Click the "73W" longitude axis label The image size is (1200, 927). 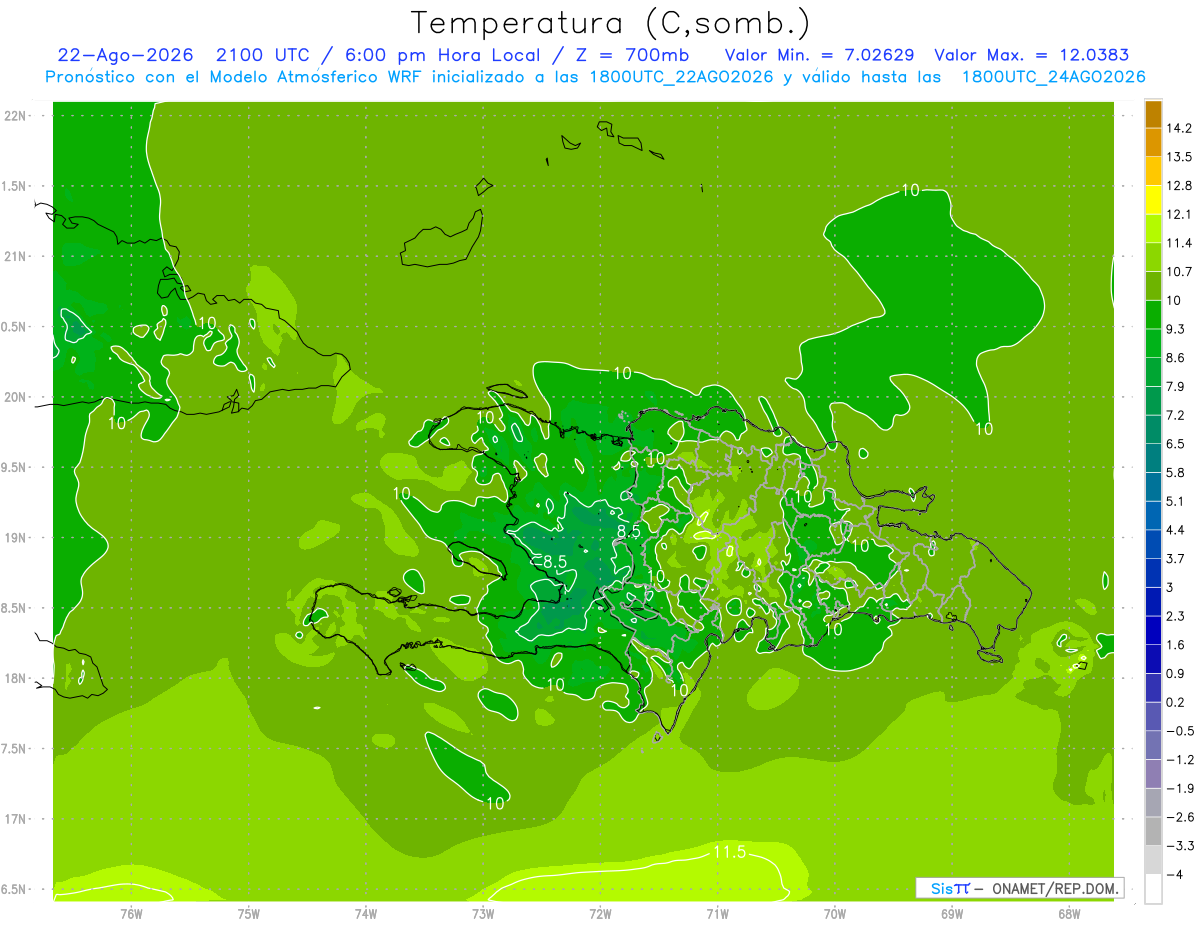483,913
